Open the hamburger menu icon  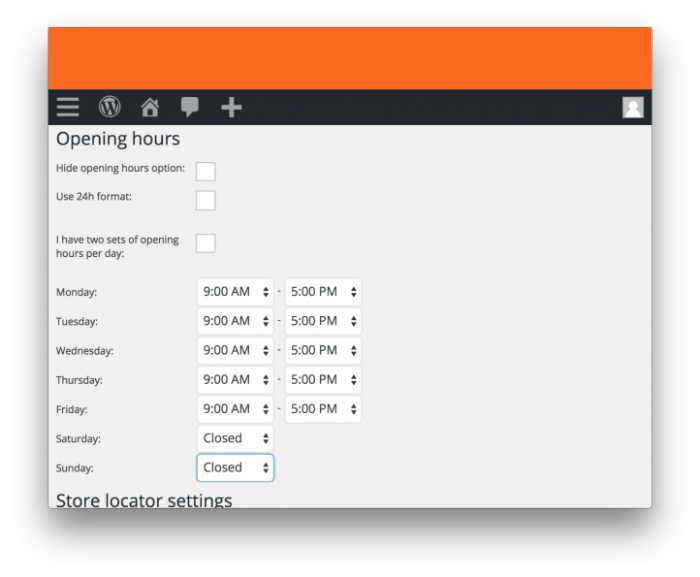point(67,107)
